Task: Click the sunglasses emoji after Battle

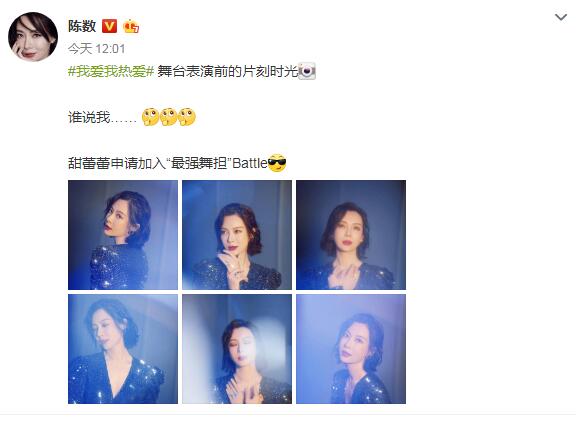Action: tap(277, 163)
